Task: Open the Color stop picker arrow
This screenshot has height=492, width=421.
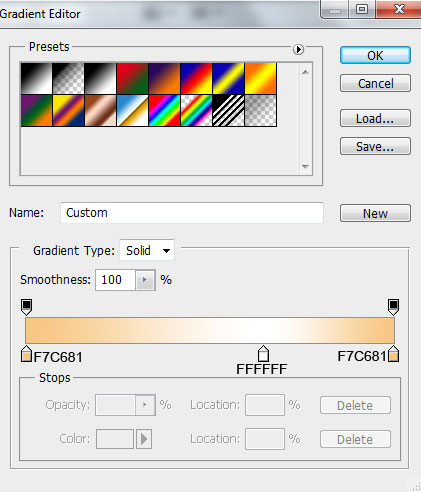Action: [144, 439]
